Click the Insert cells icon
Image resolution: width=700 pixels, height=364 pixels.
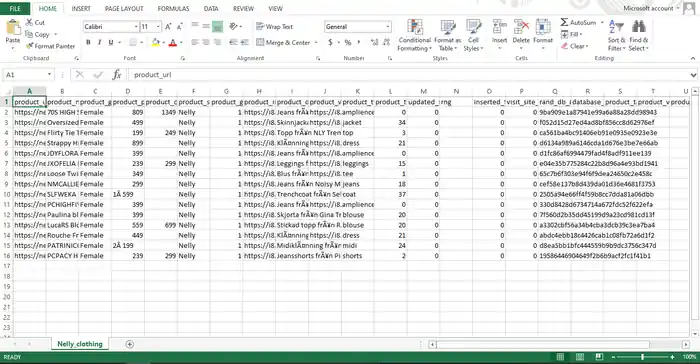pos(499,27)
